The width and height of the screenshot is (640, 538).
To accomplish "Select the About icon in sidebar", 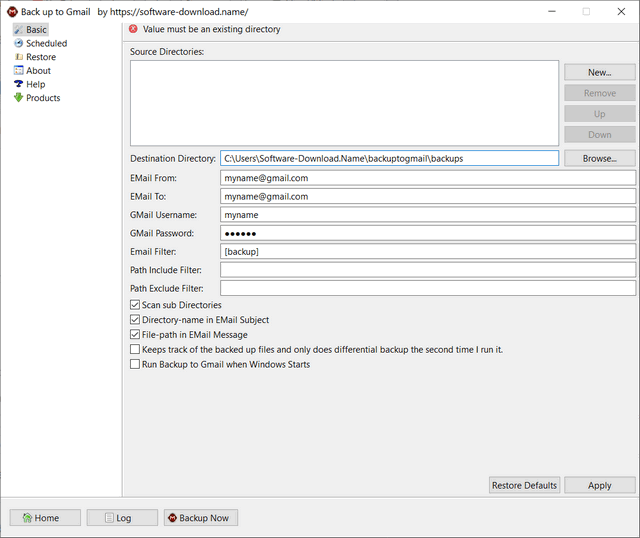I will tap(18, 71).
